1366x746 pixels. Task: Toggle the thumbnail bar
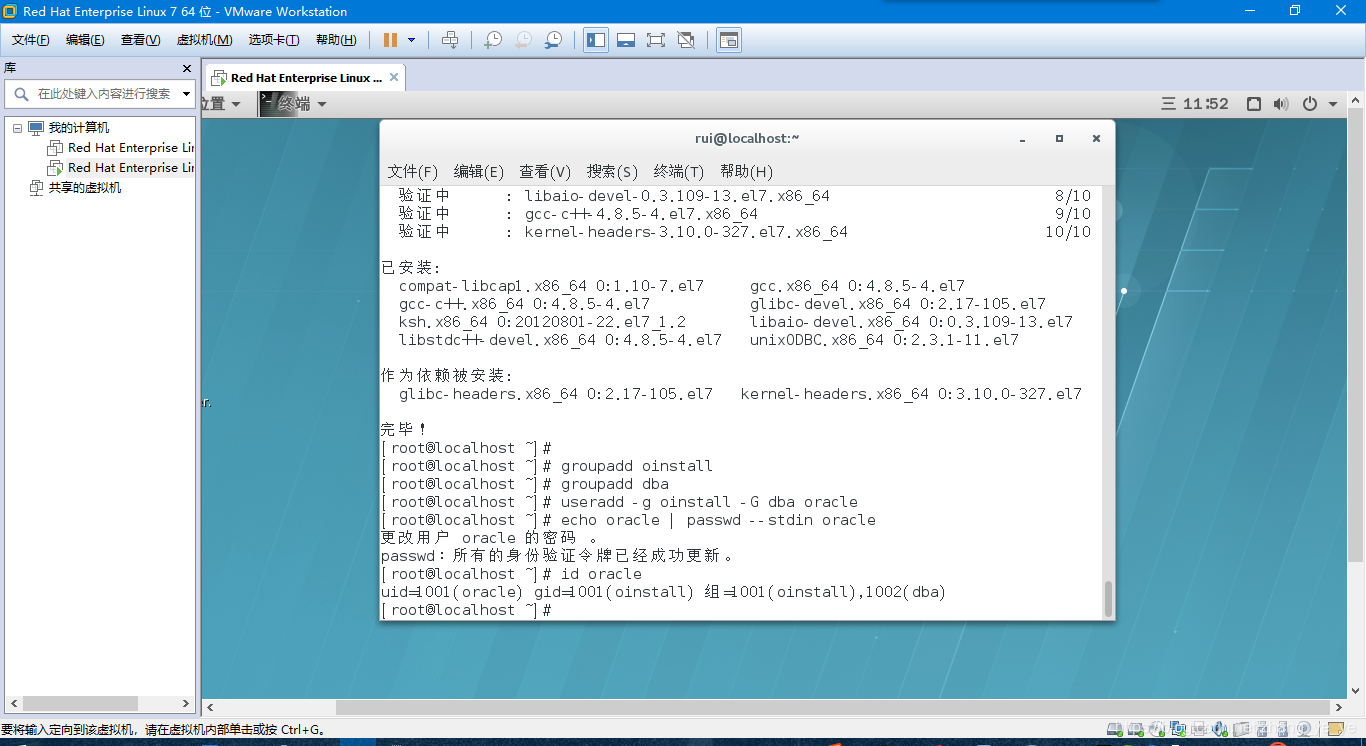626,40
